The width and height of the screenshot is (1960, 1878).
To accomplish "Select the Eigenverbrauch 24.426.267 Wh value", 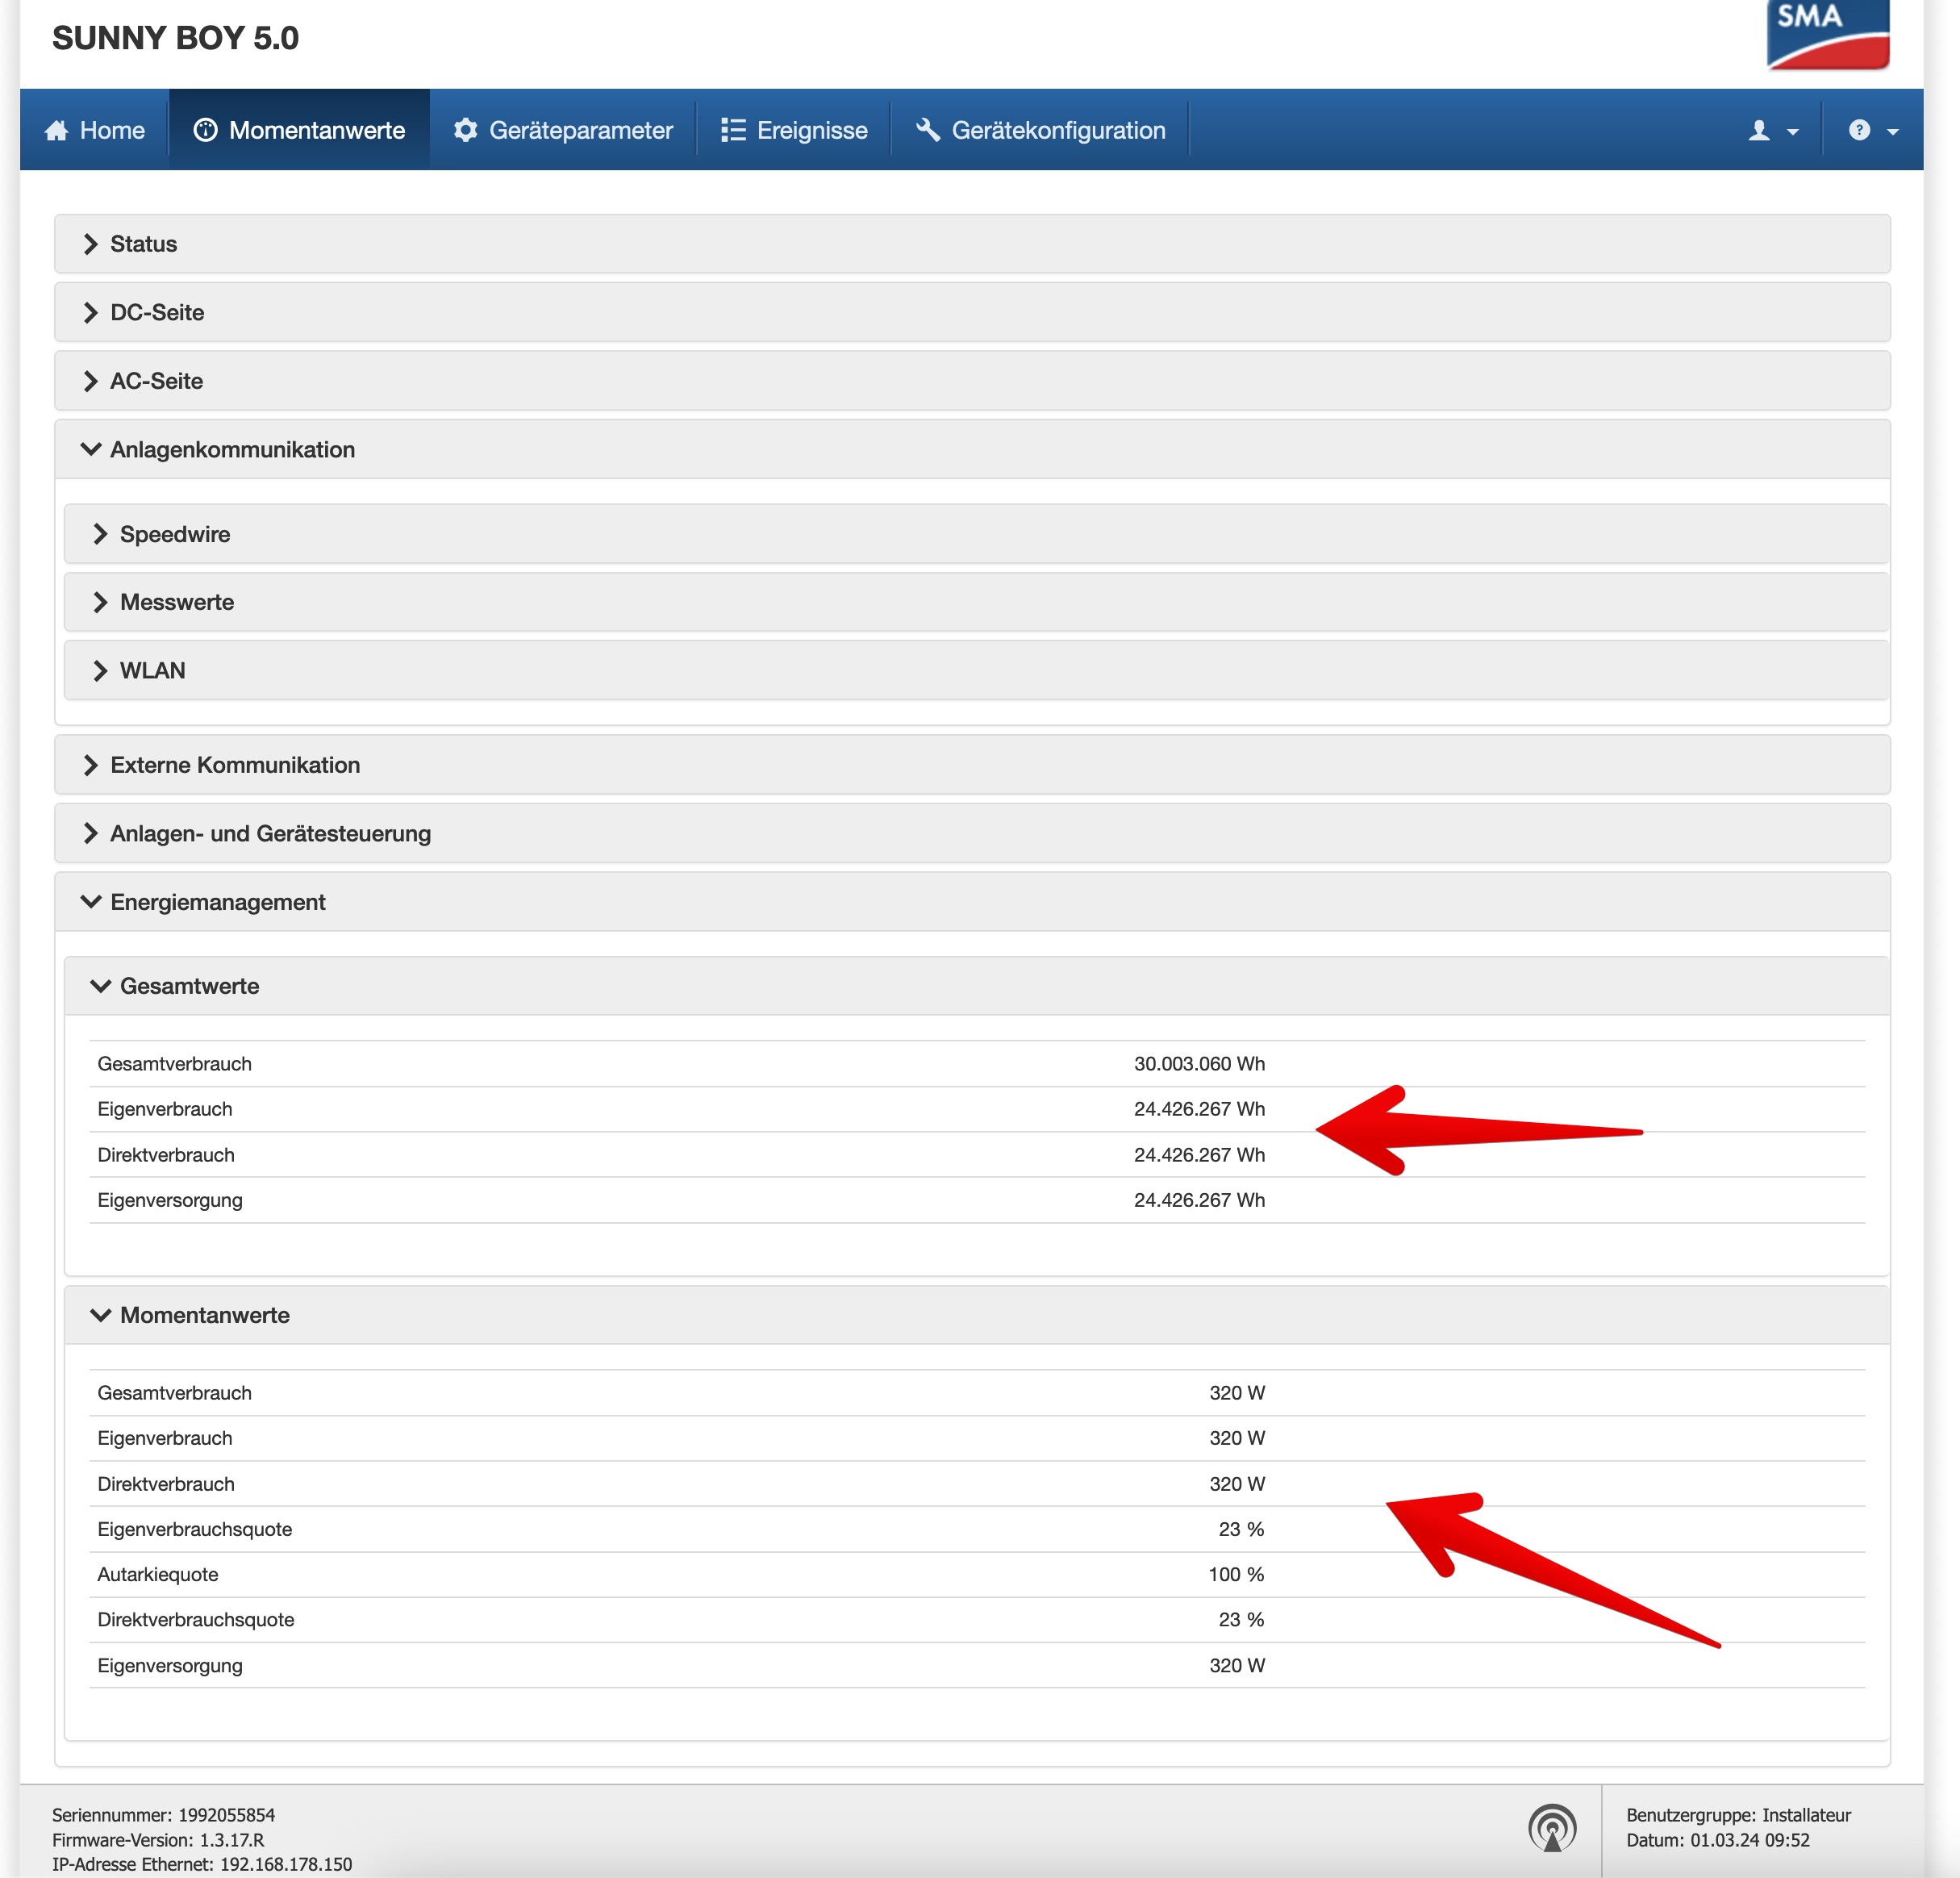I will (x=1199, y=1109).
